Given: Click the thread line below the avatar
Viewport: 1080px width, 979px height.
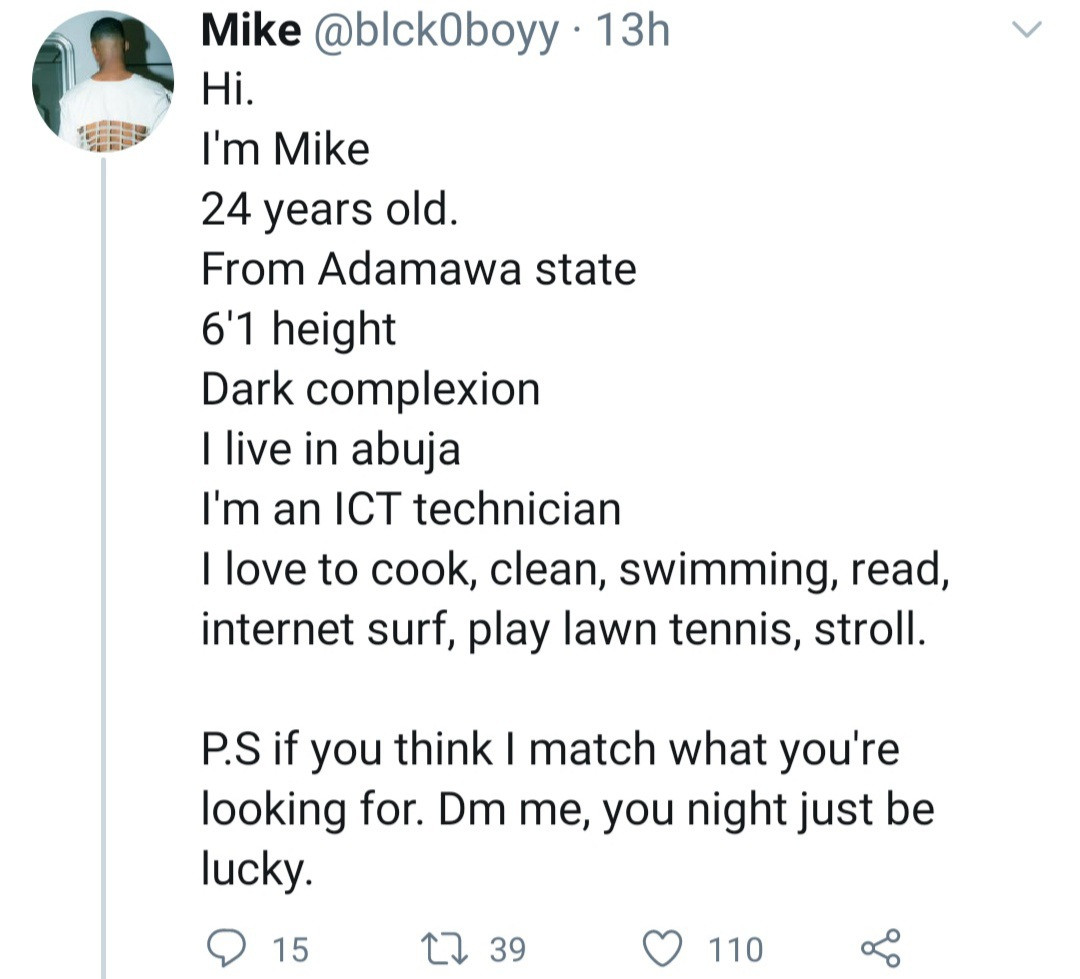Looking at the screenshot, I should pyautogui.click(x=103, y=560).
